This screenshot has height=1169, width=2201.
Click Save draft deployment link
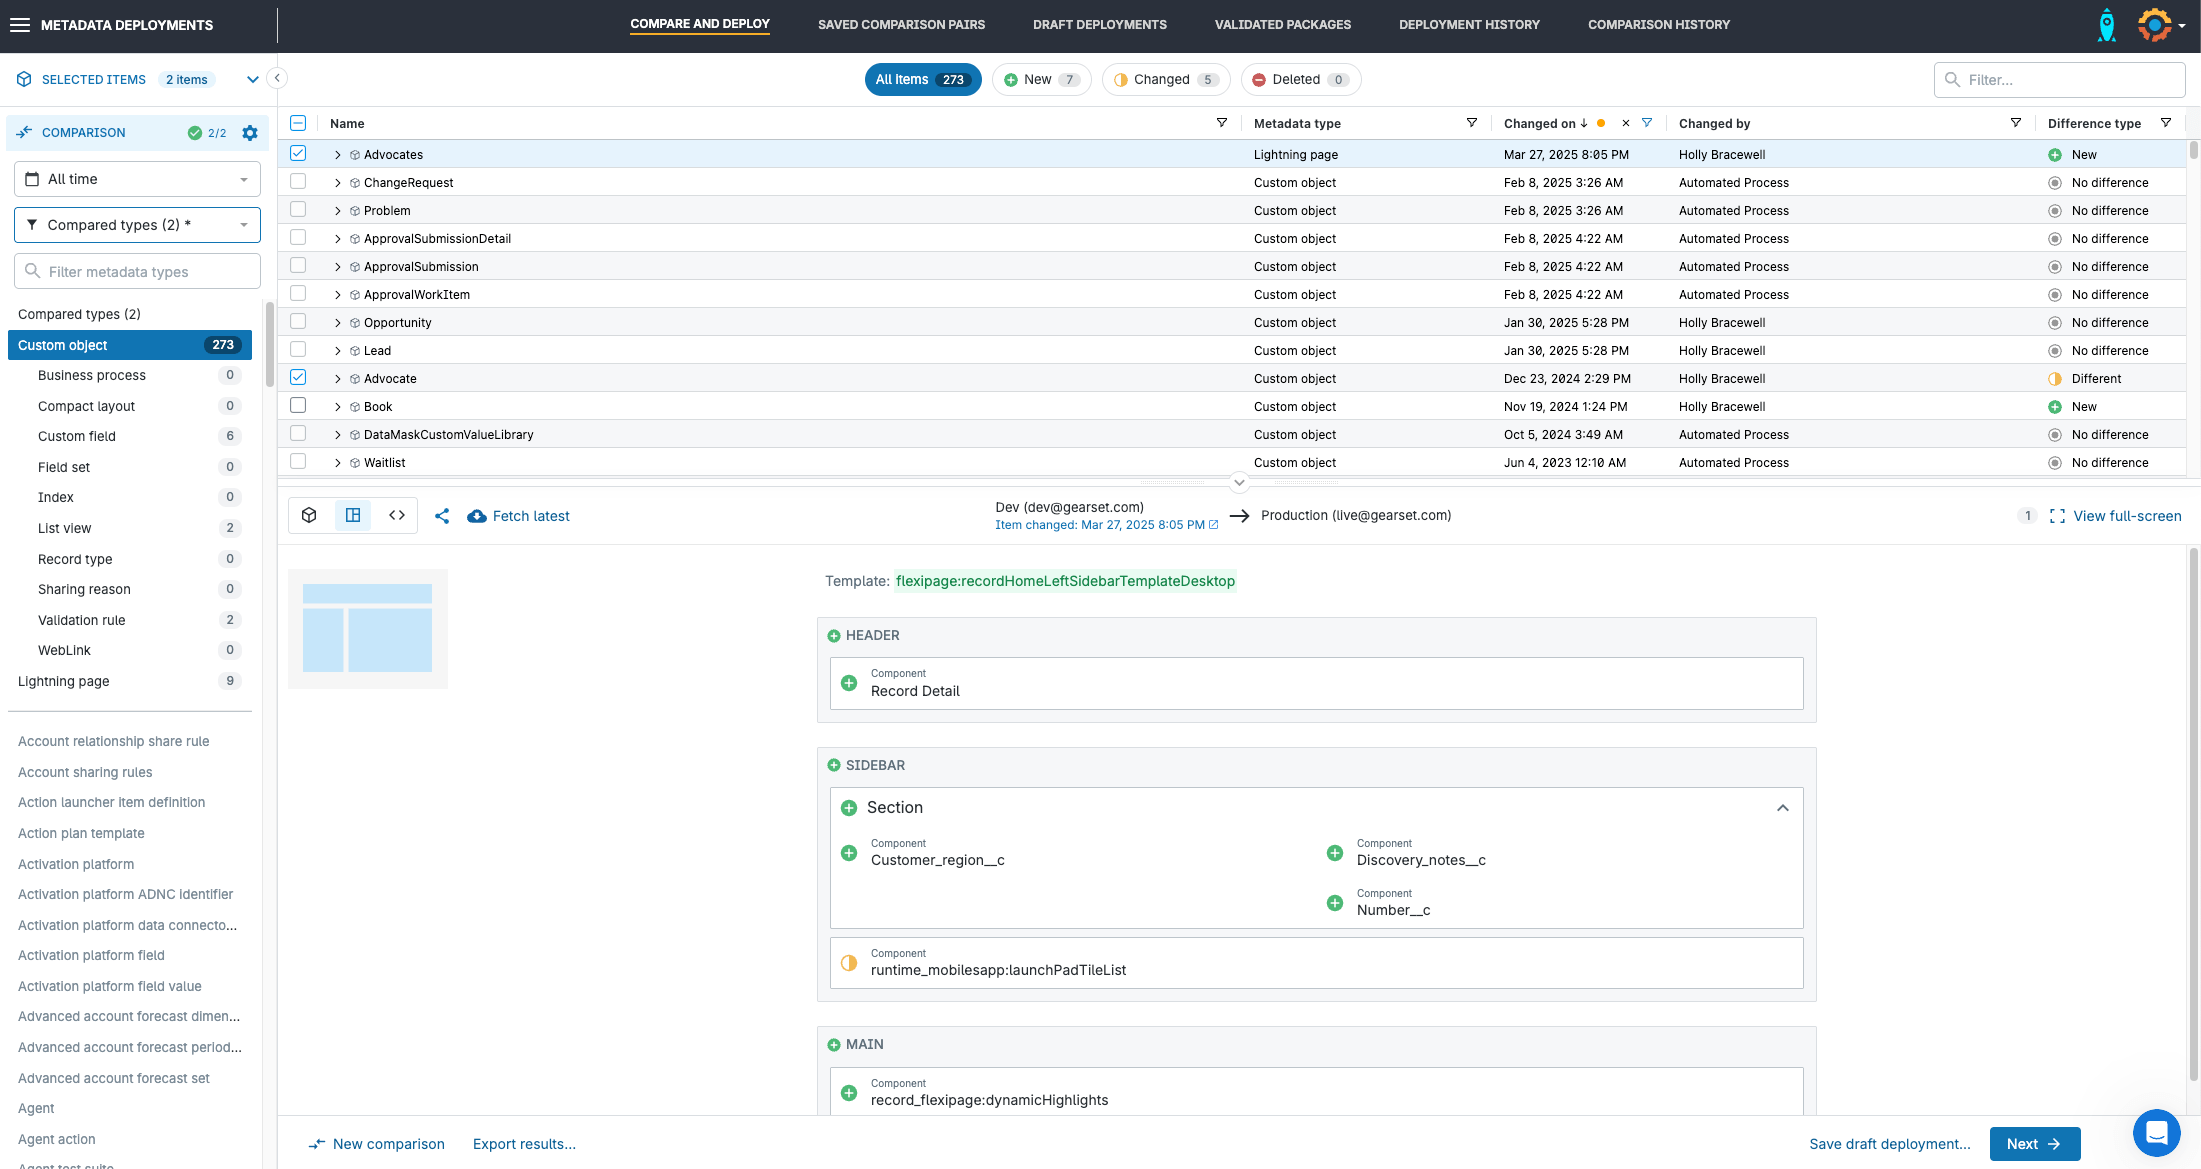coord(1889,1144)
